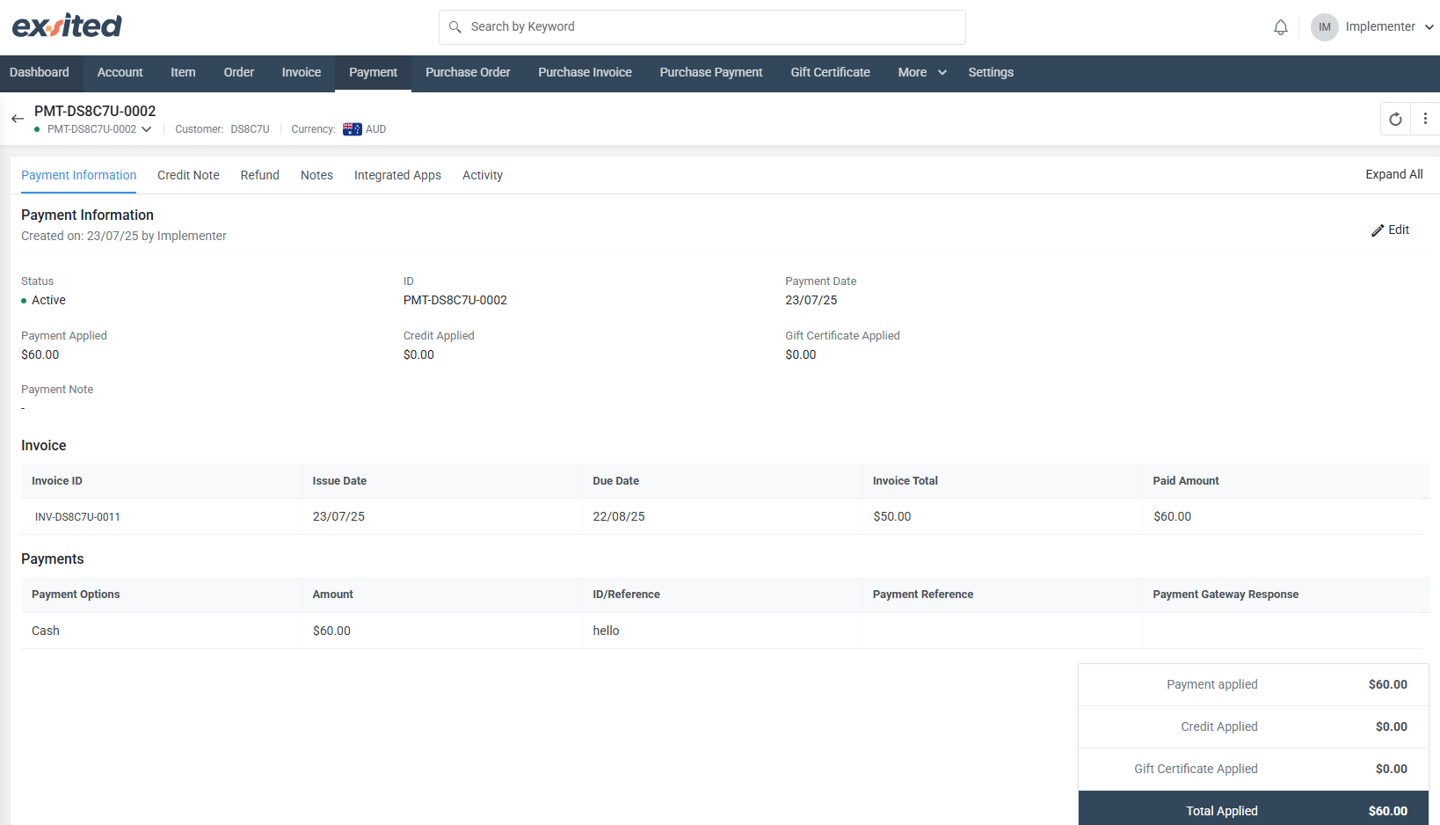Switch to the Refund tab

(x=260, y=175)
